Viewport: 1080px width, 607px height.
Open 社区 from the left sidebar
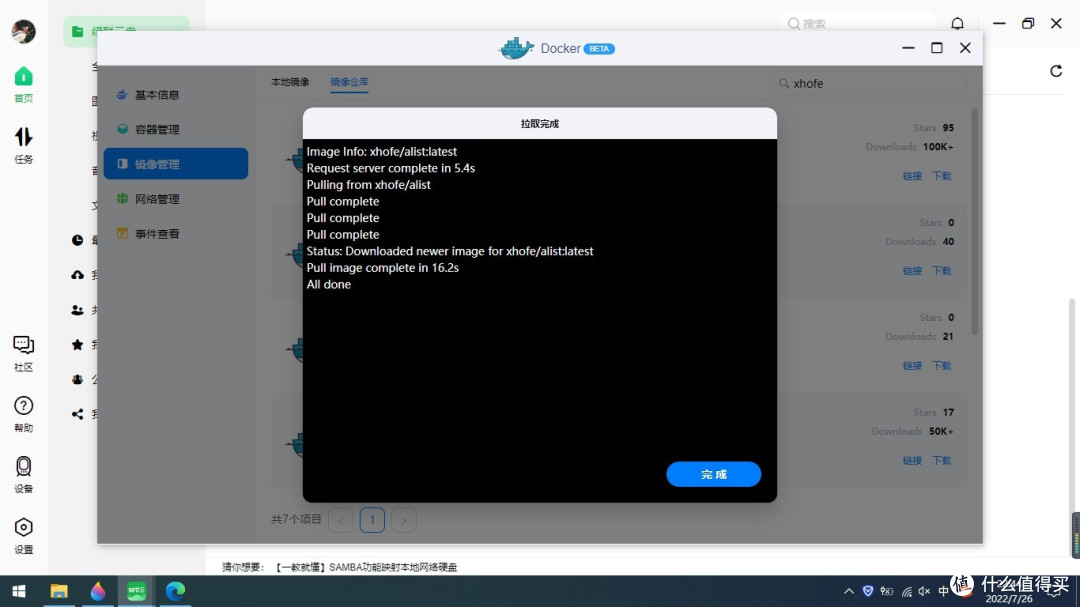point(22,352)
